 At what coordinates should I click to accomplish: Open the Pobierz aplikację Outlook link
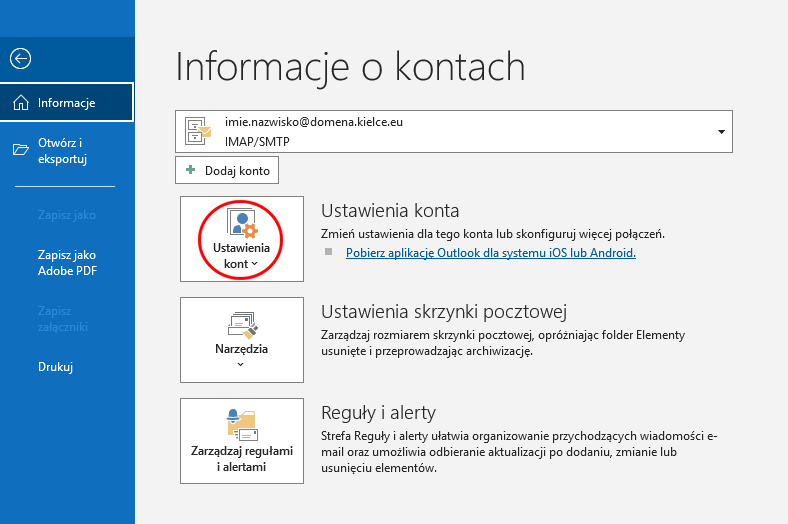[x=490, y=253]
